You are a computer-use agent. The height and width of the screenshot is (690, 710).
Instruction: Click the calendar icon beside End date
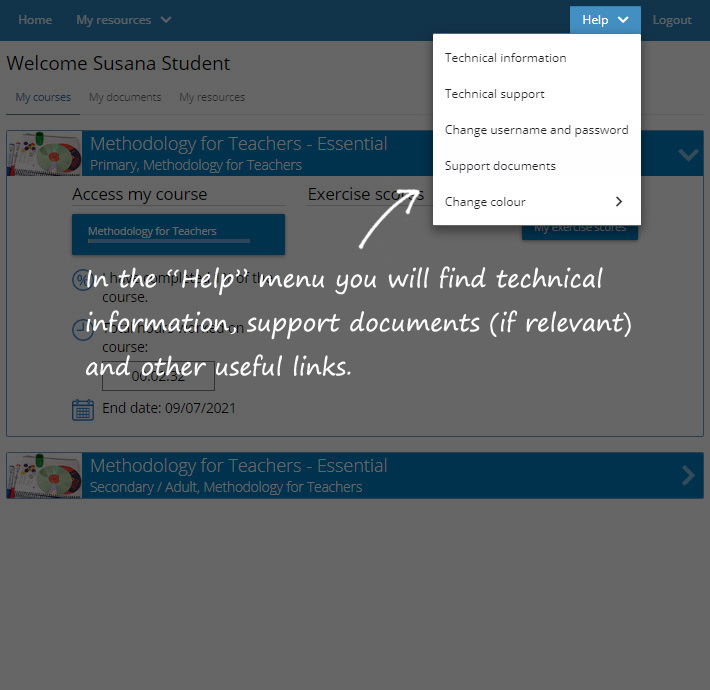(x=83, y=409)
